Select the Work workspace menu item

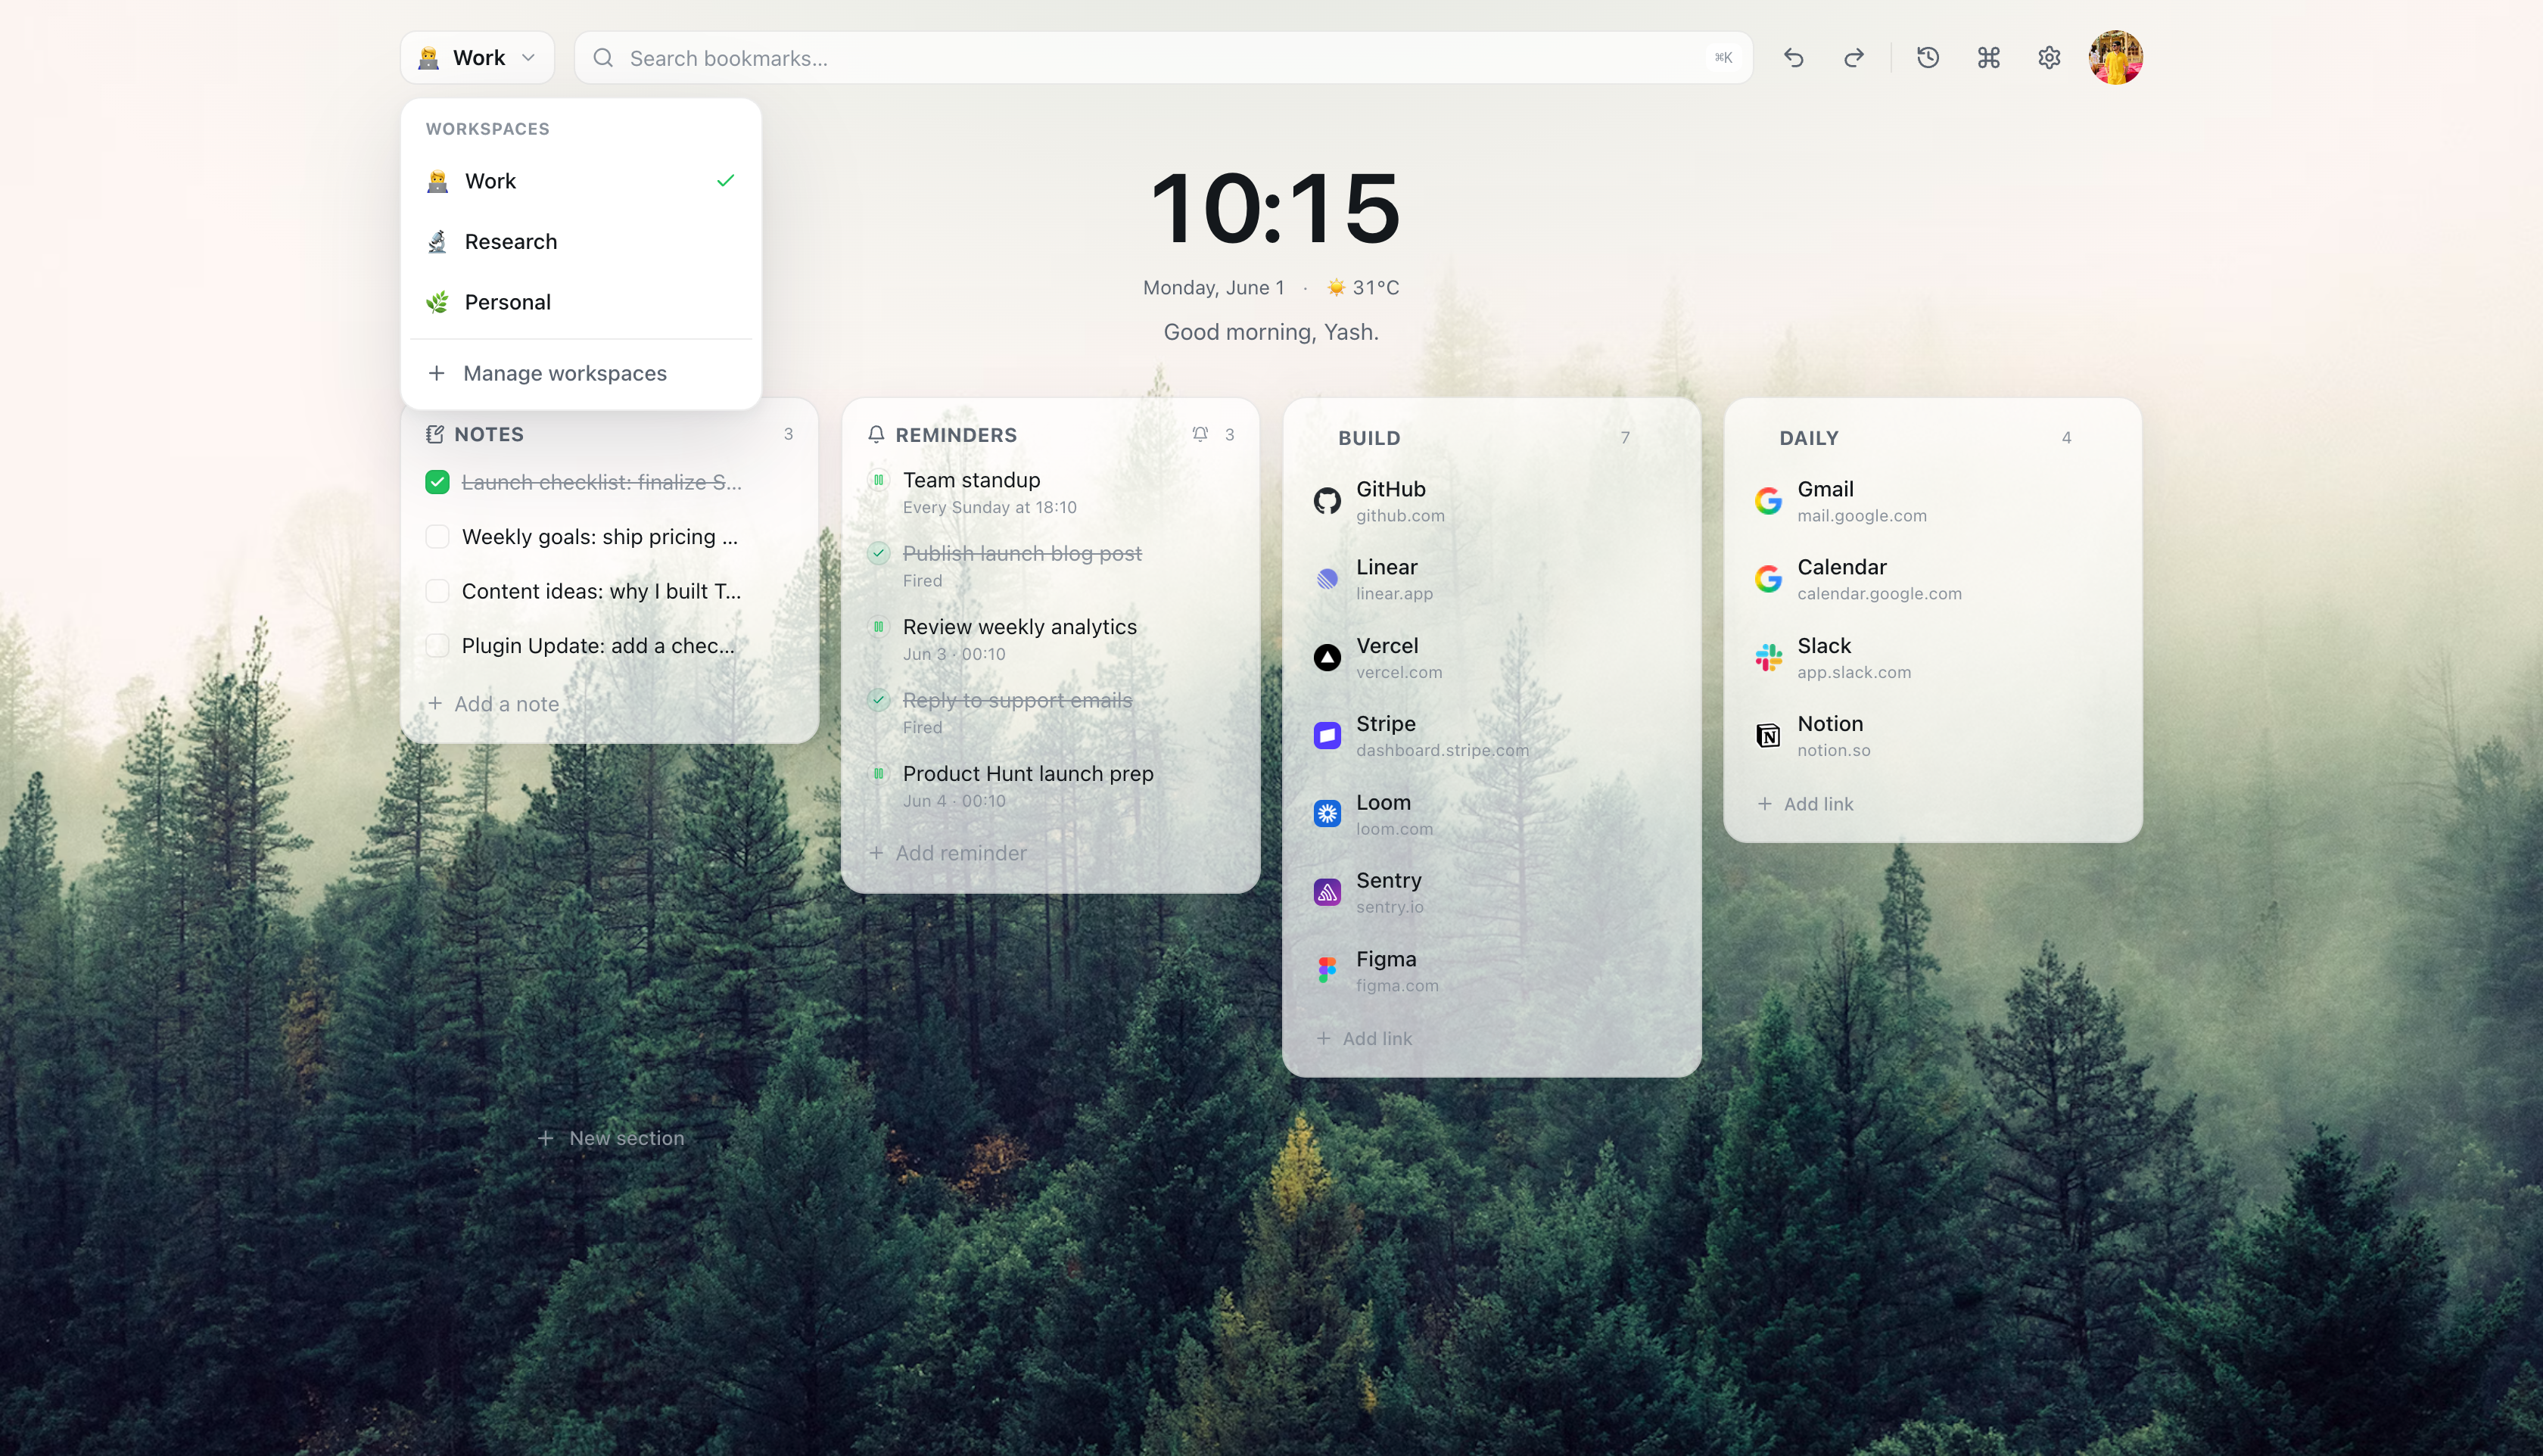pyautogui.click(x=581, y=181)
